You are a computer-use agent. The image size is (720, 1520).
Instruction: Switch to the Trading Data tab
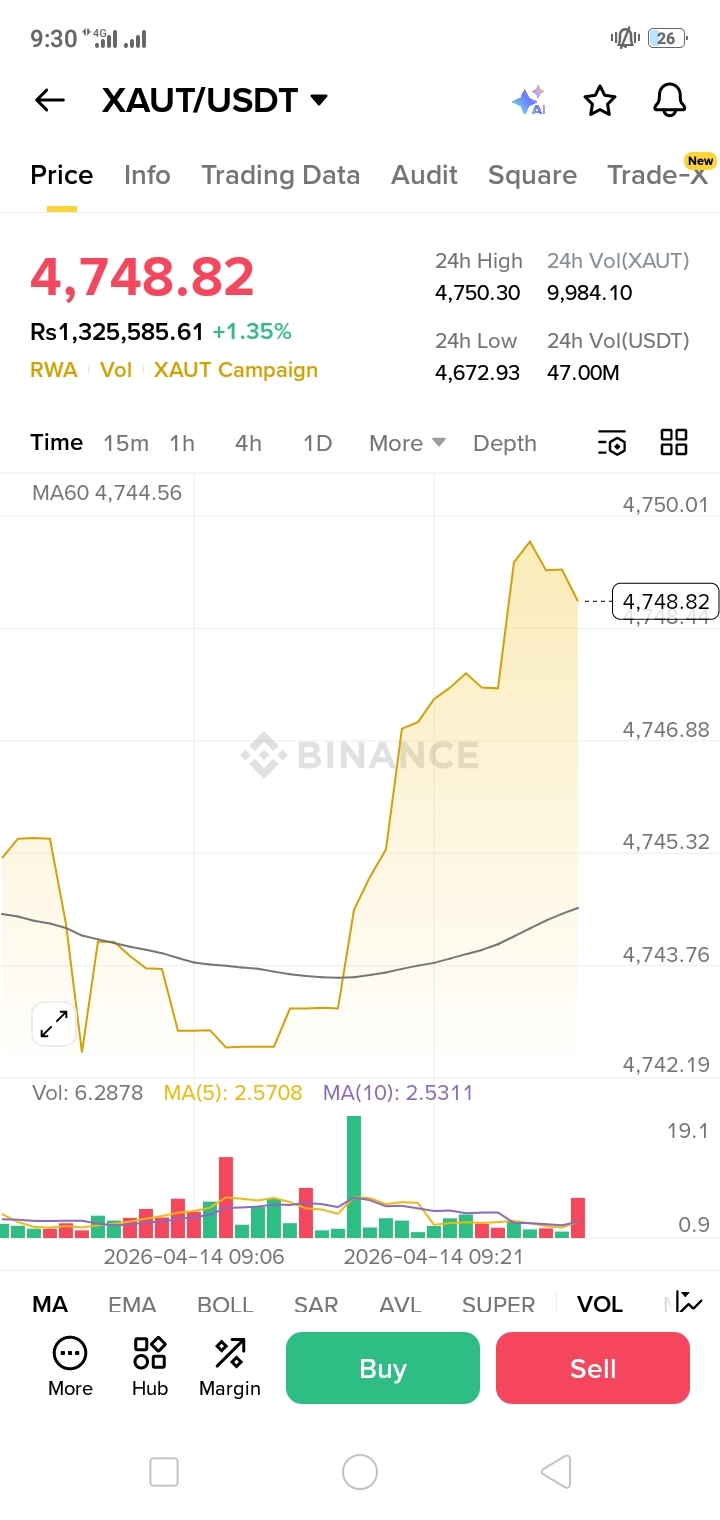[280, 175]
